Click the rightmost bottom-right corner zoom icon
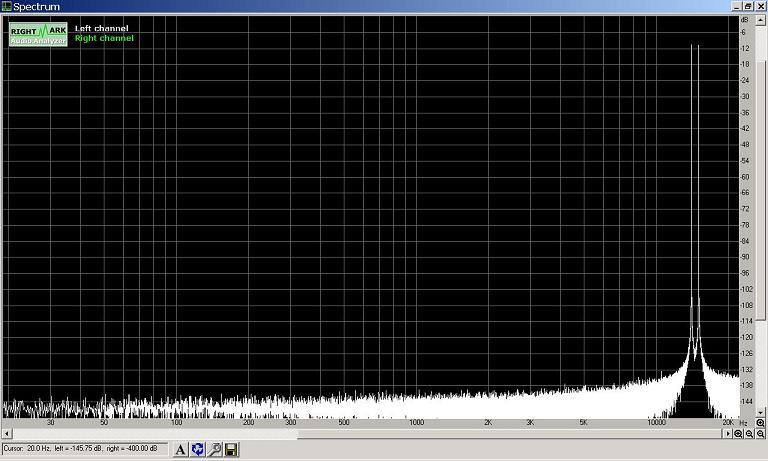The height and width of the screenshot is (461, 768). [x=760, y=434]
